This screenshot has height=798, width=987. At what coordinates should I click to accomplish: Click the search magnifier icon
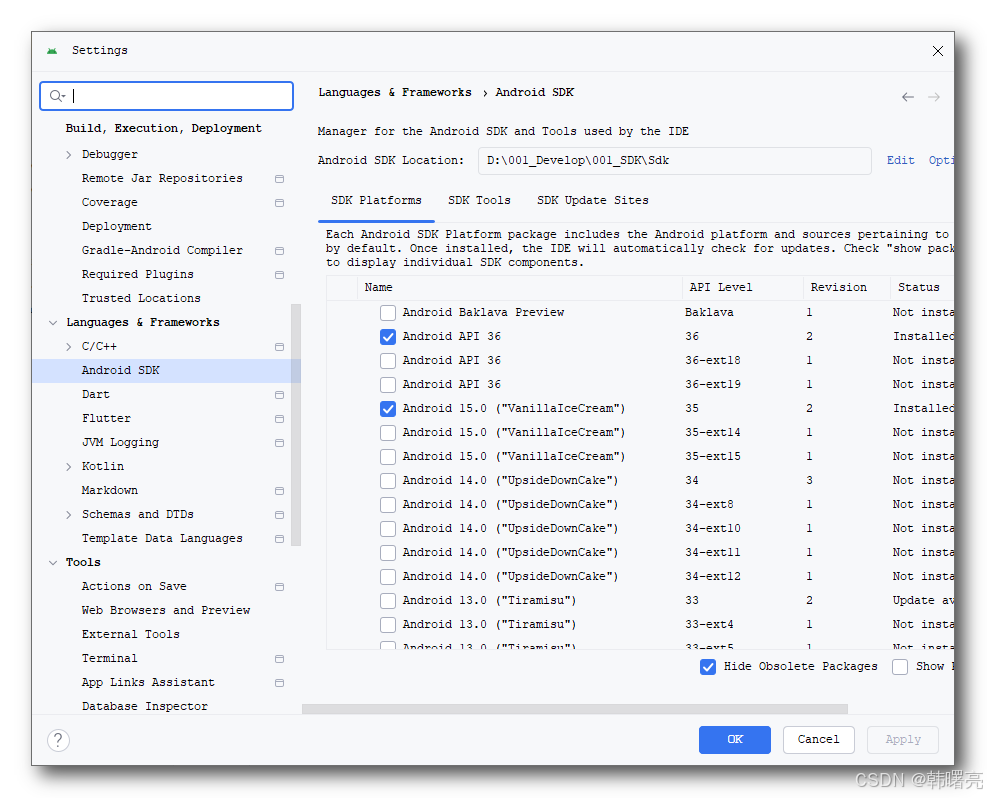click(57, 96)
